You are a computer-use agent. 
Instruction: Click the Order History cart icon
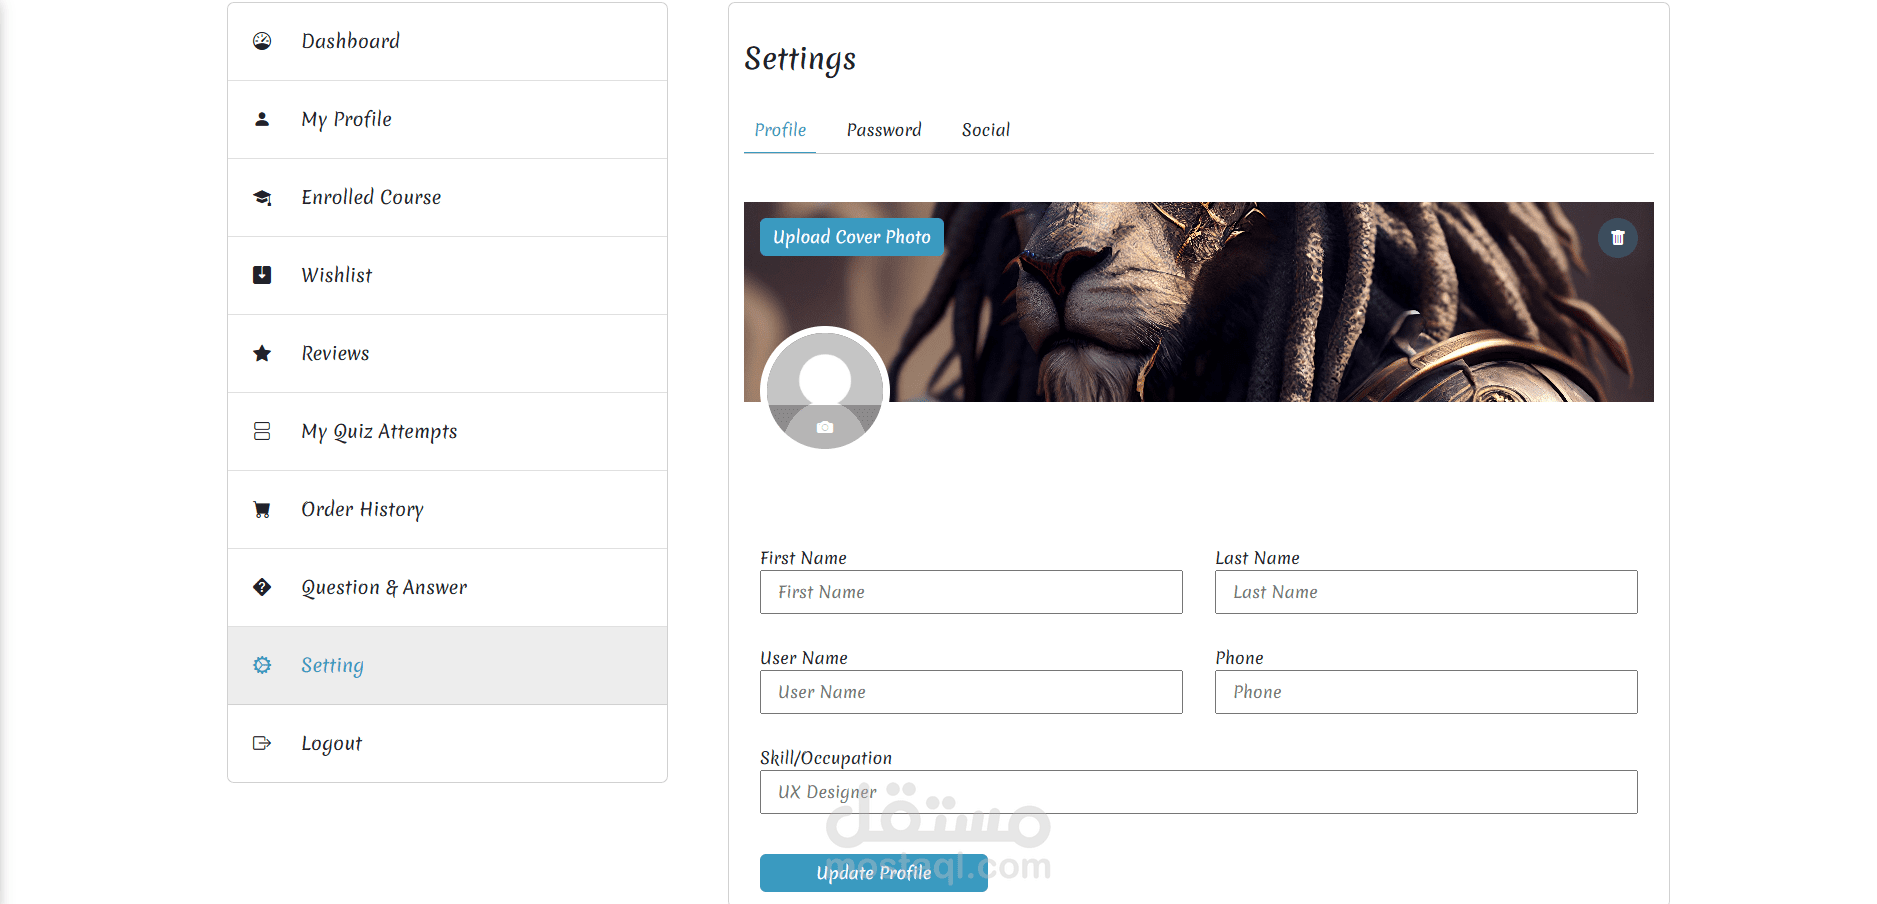(x=262, y=509)
